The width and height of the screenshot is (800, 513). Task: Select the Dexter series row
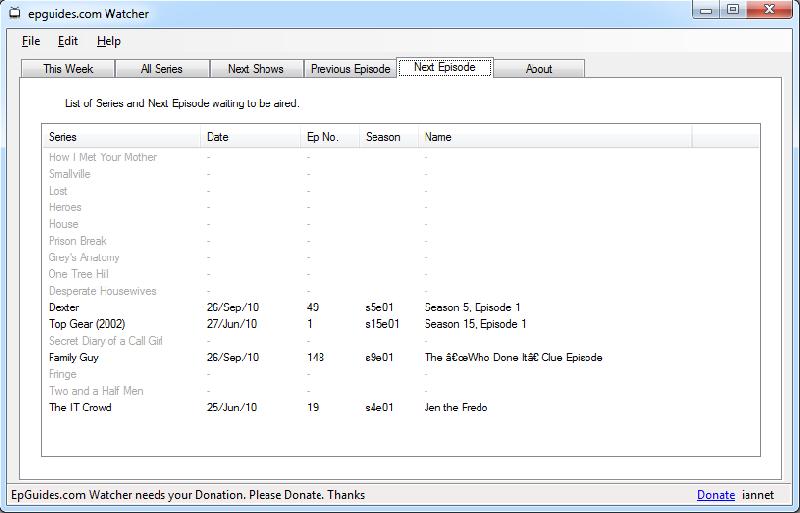[x=401, y=307]
